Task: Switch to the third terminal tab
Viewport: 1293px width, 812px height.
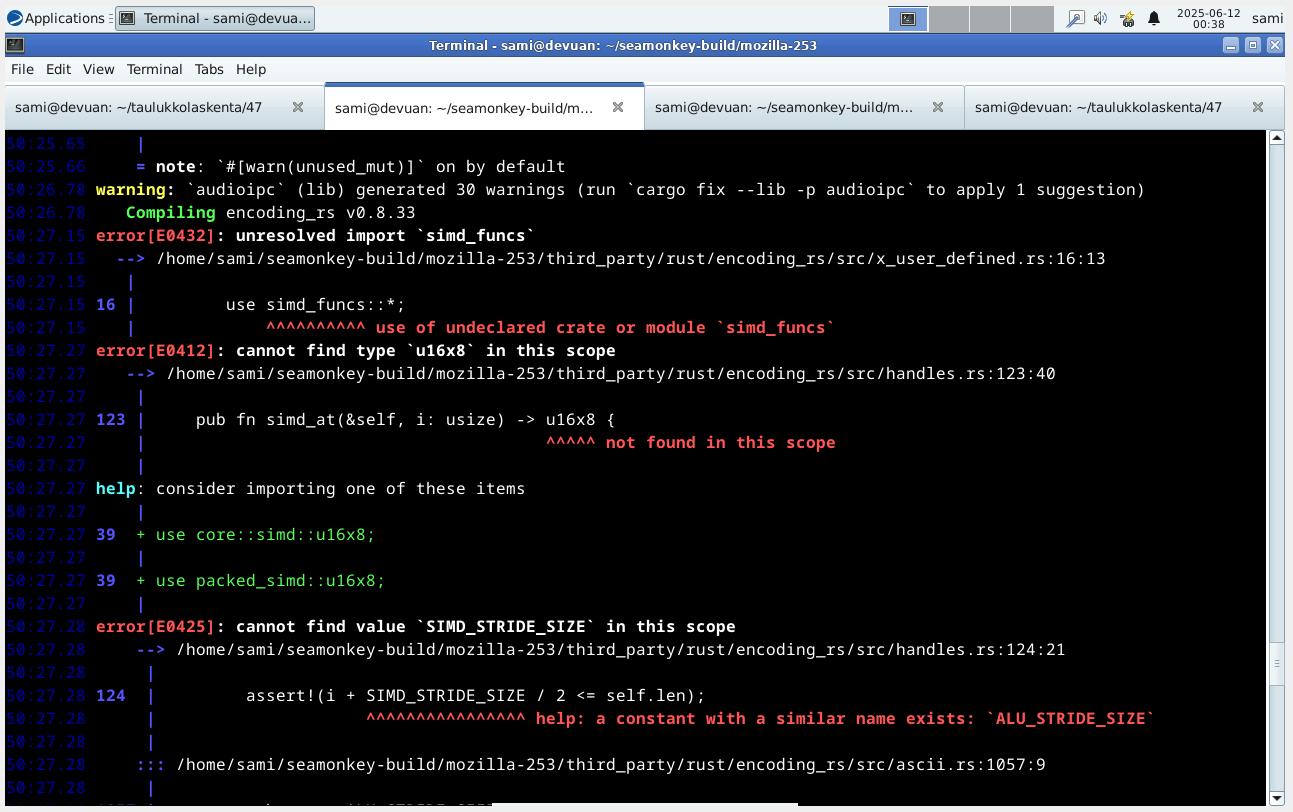Action: [x=784, y=107]
